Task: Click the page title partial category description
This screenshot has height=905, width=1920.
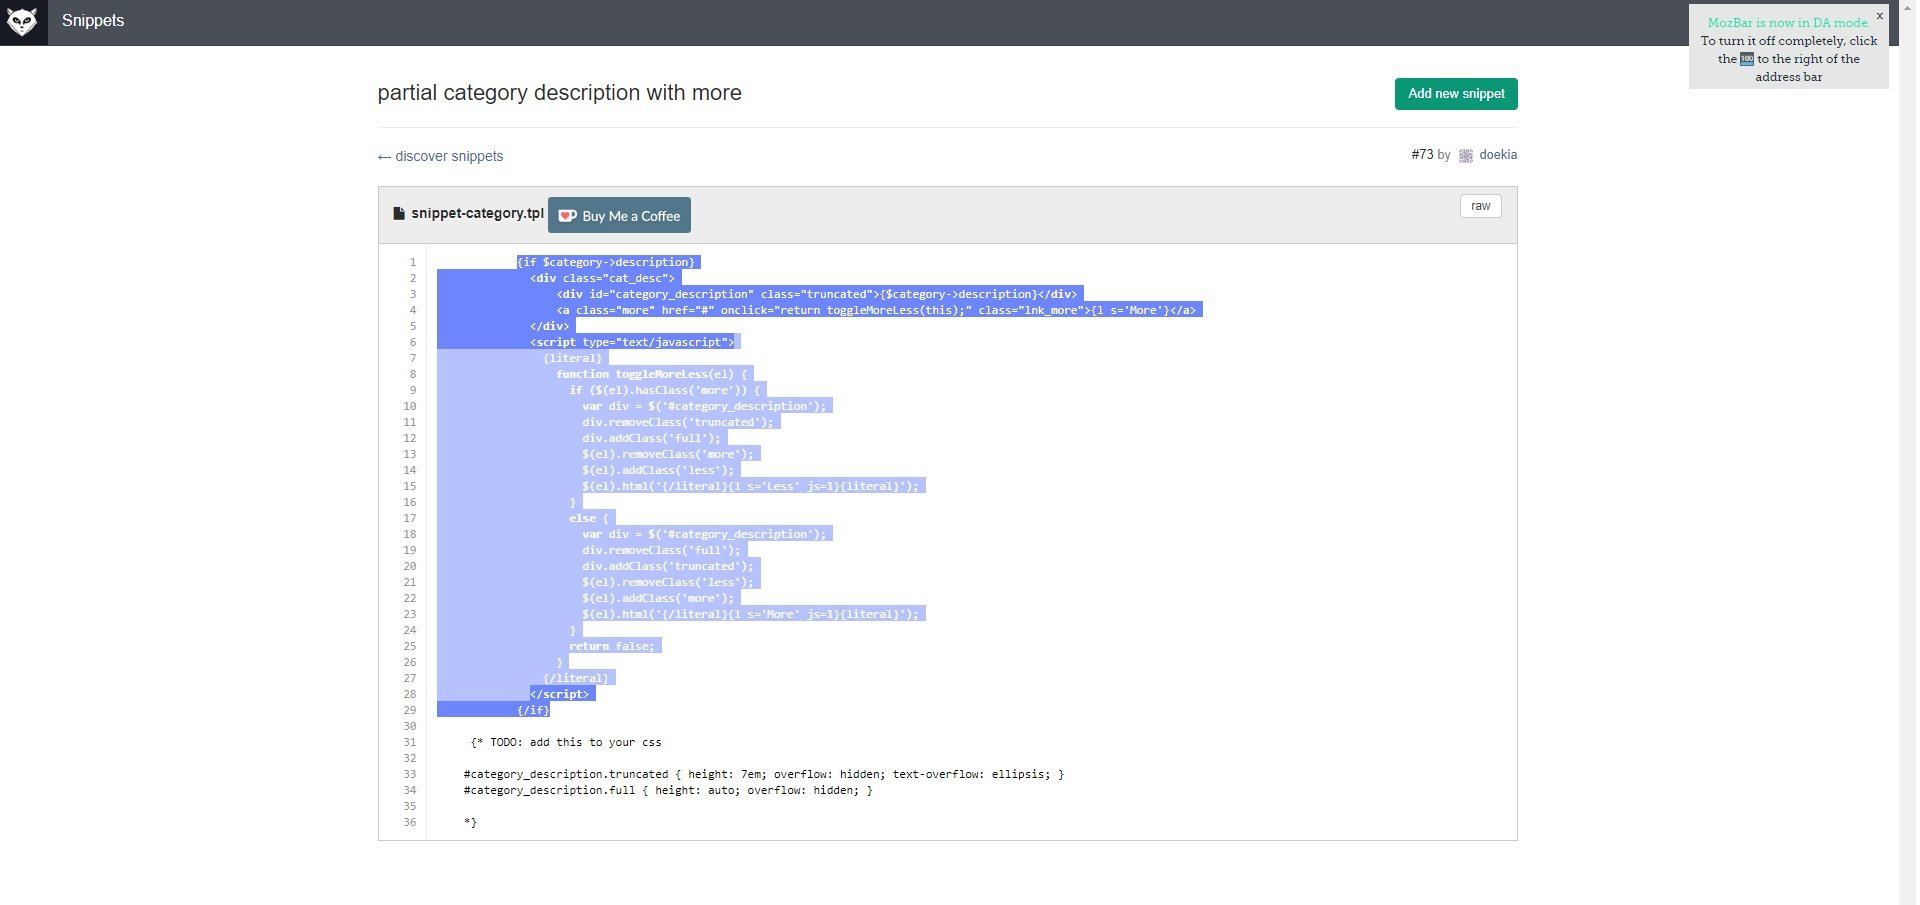Action: pyautogui.click(x=559, y=93)
